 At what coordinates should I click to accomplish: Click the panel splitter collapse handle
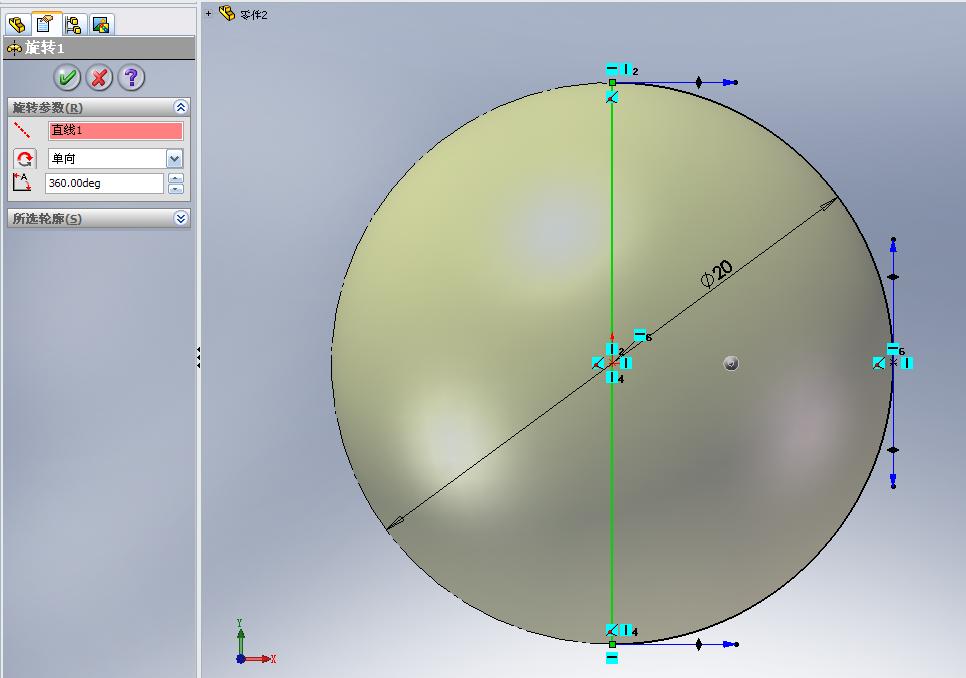pyautogui.click(x=199, y=358)
